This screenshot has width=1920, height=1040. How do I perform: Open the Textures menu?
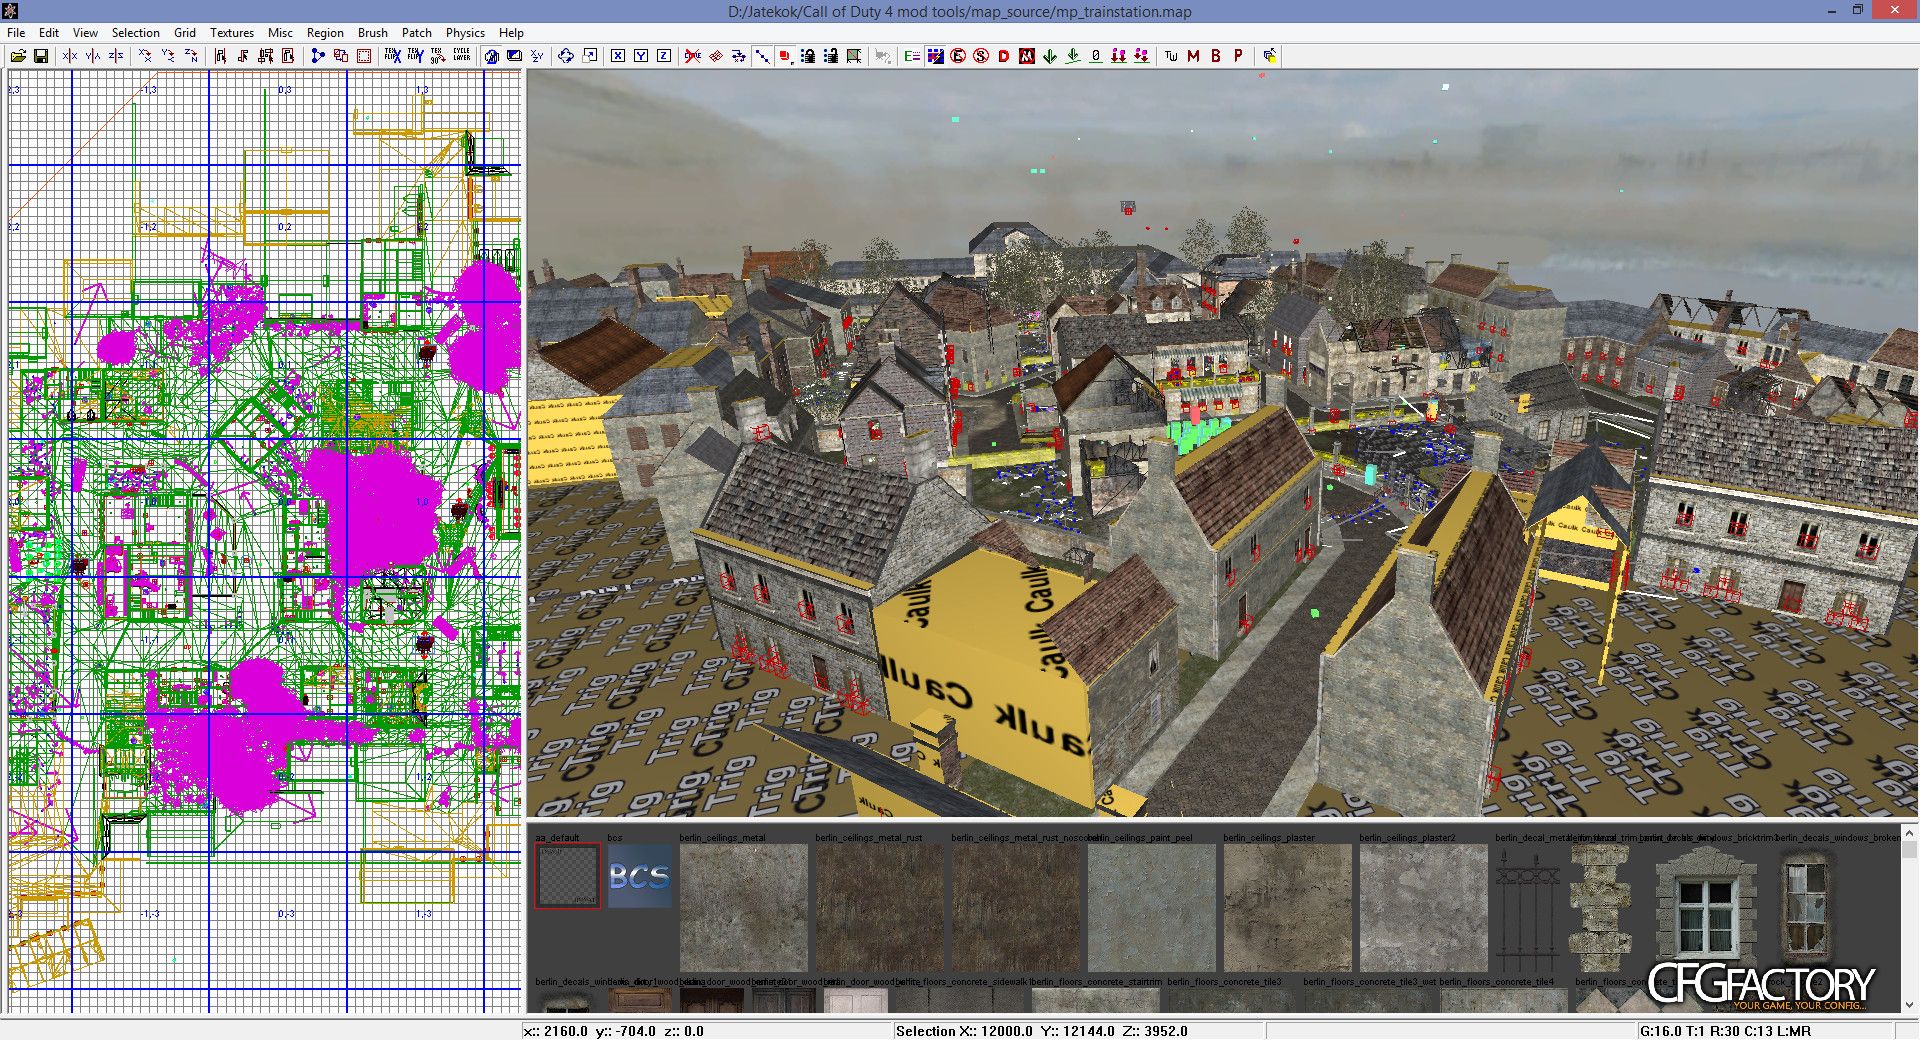click(x=232, y=33)
